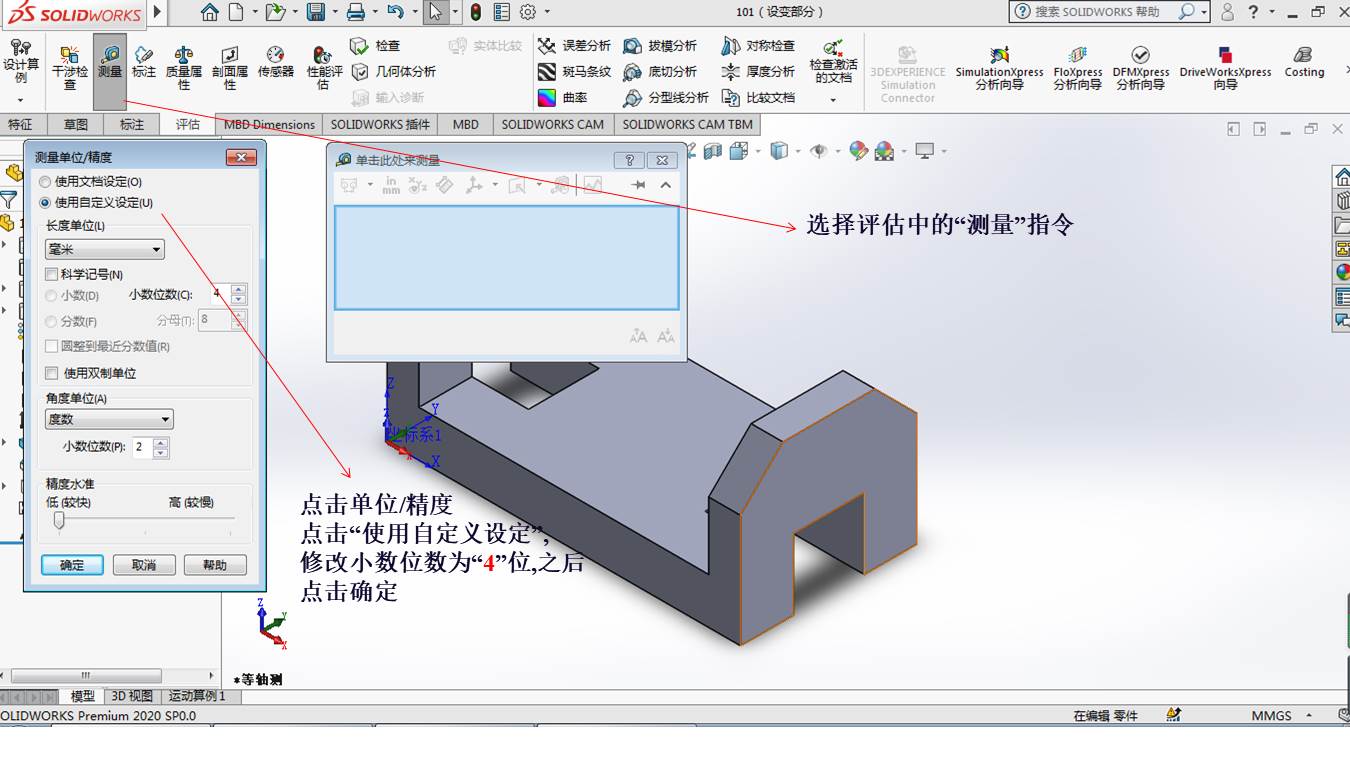Open 干涉检查 interference detection
Viewport: 1350px width, 759px height.
(70, 66)
